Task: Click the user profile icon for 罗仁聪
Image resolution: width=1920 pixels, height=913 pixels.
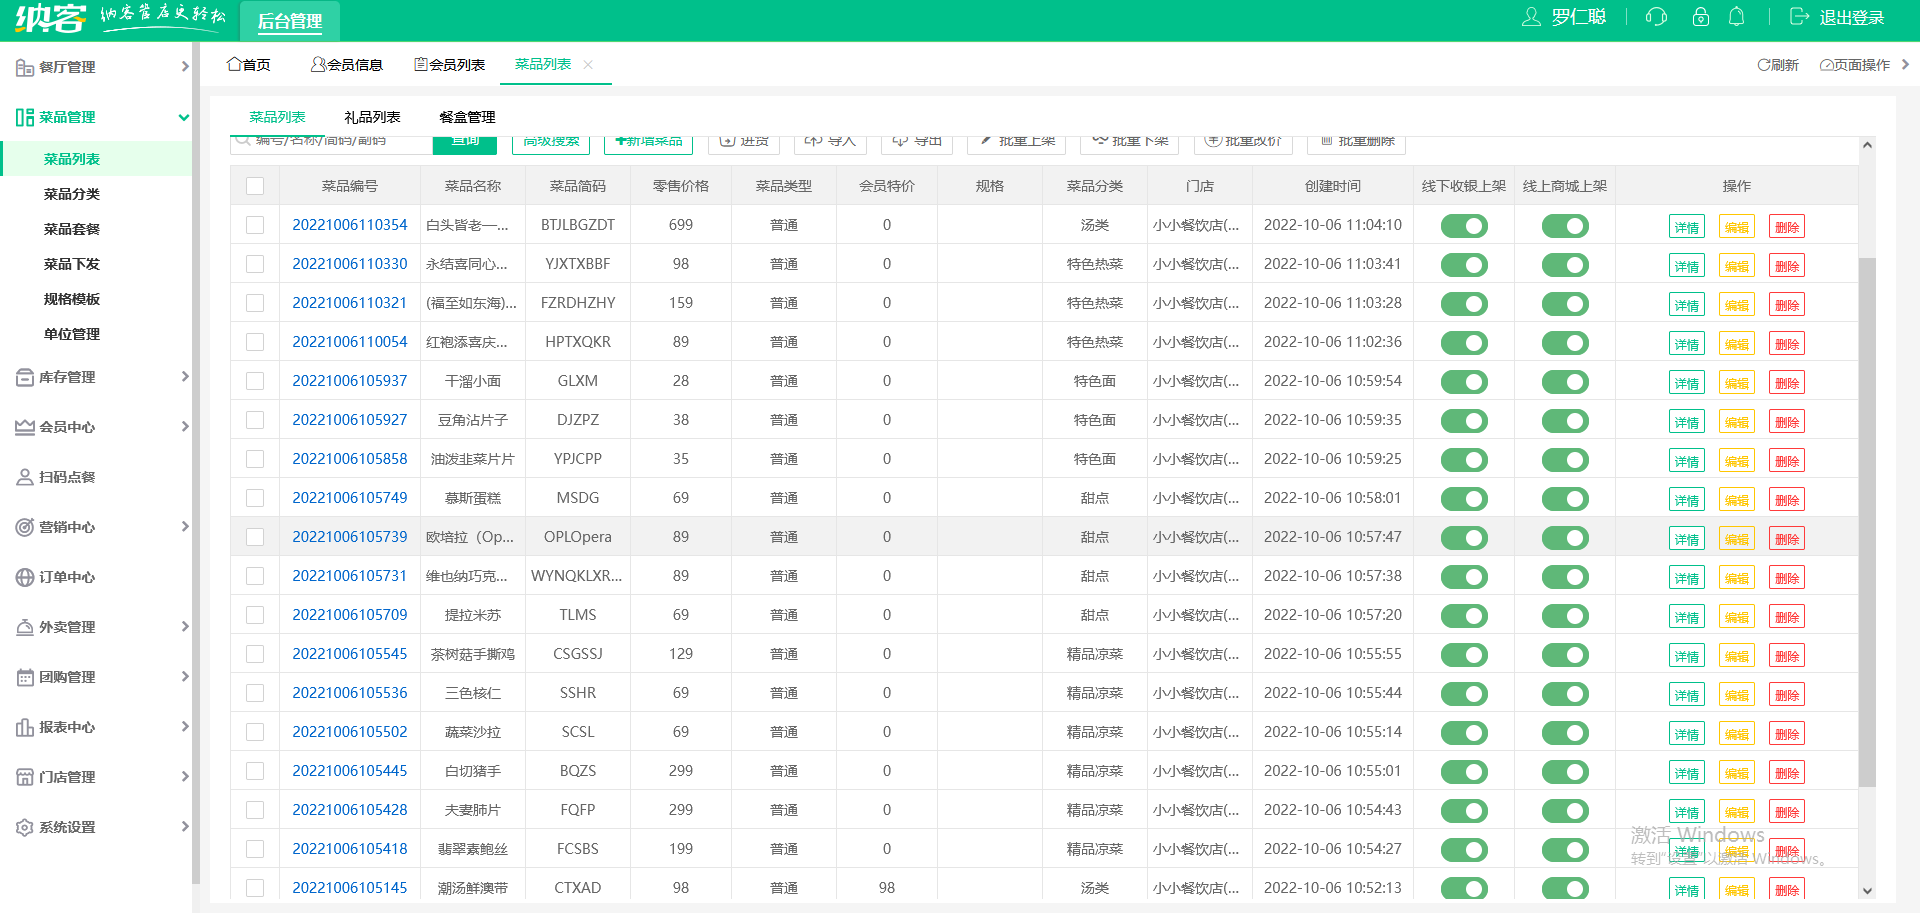Action: click(x=1531, y=17)
